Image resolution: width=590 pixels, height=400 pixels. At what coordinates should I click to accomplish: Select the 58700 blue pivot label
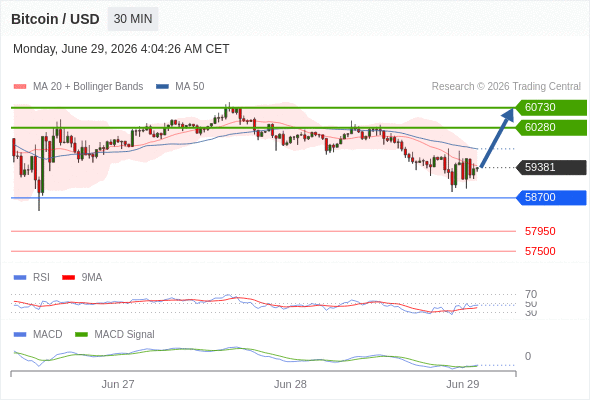pos(551,198)
